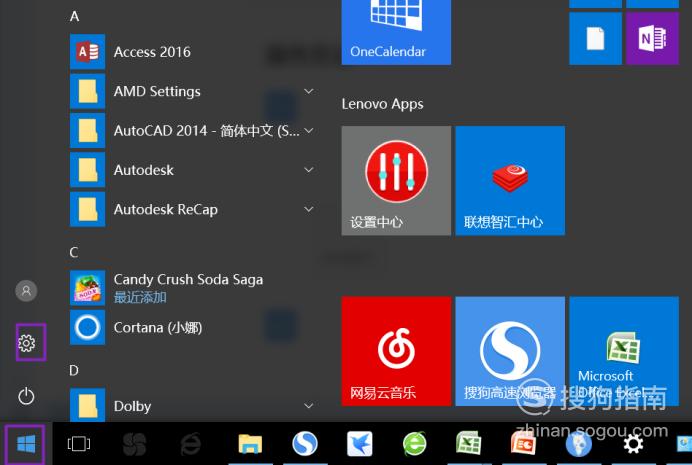Open the user account icon

click(x=26, y=290)
